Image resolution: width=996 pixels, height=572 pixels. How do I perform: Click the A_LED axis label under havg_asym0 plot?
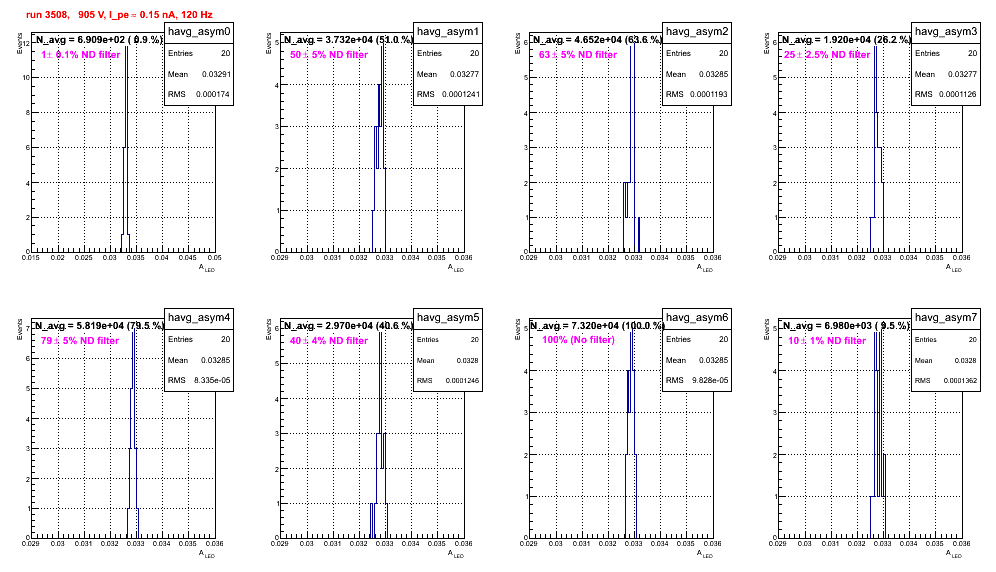(207, 268)
